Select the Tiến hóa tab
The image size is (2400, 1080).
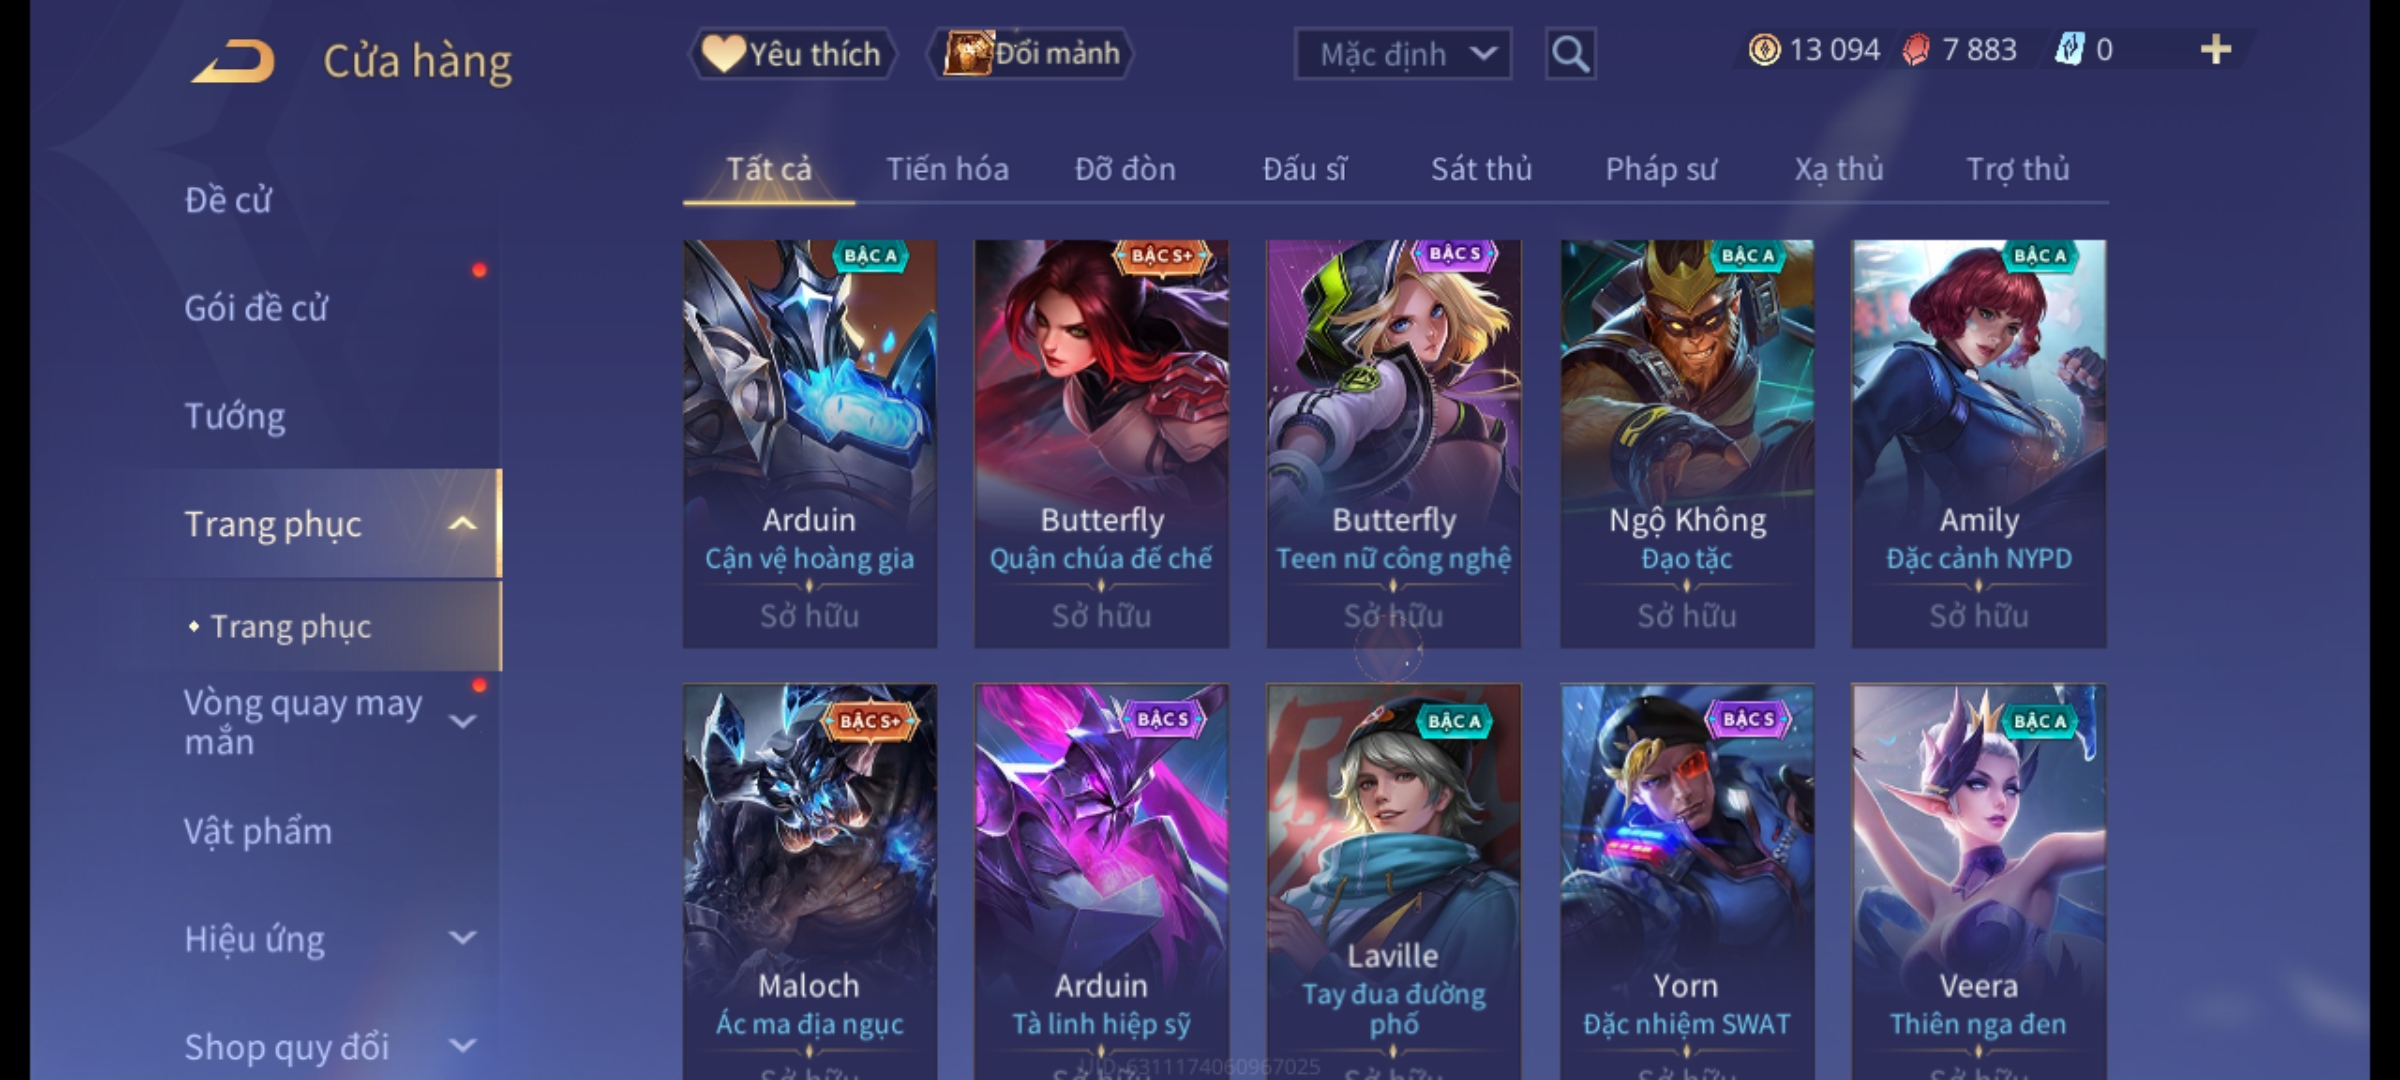(x=947, y=169)
